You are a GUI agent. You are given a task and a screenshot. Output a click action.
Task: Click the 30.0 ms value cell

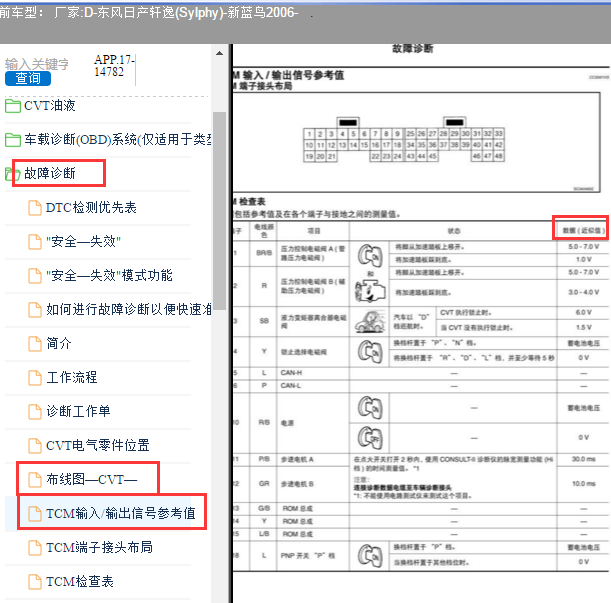[583, 459]
